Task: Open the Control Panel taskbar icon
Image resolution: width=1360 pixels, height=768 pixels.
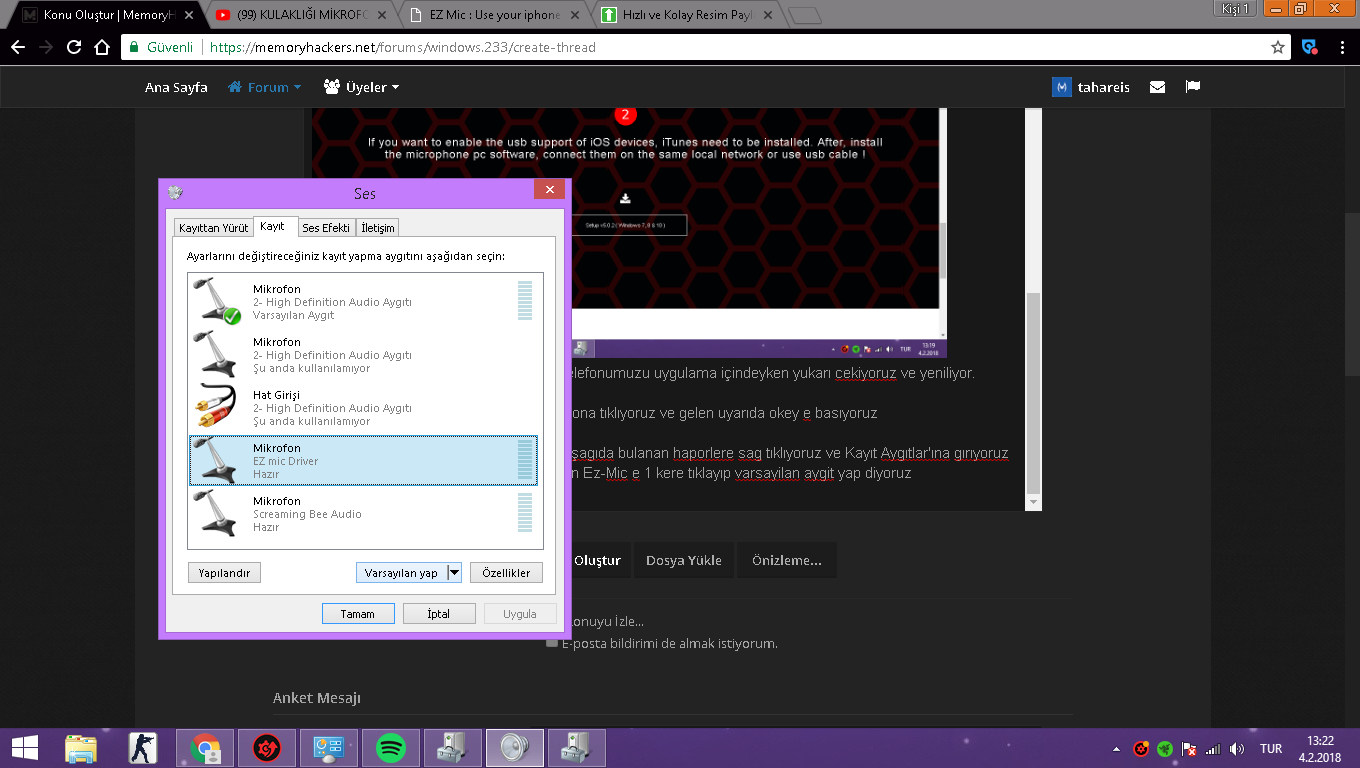Action: 329,748
